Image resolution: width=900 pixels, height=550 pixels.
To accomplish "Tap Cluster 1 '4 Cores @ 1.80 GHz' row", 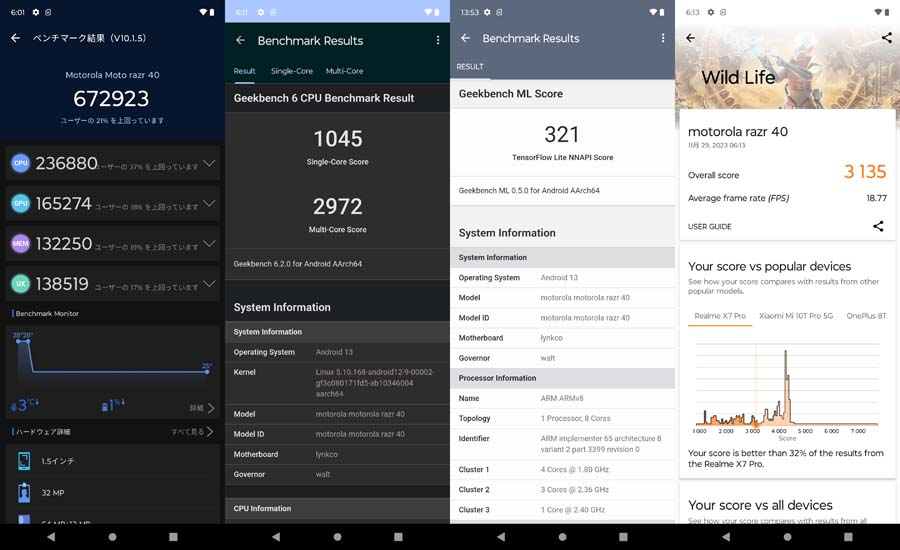I will (562, 470).
